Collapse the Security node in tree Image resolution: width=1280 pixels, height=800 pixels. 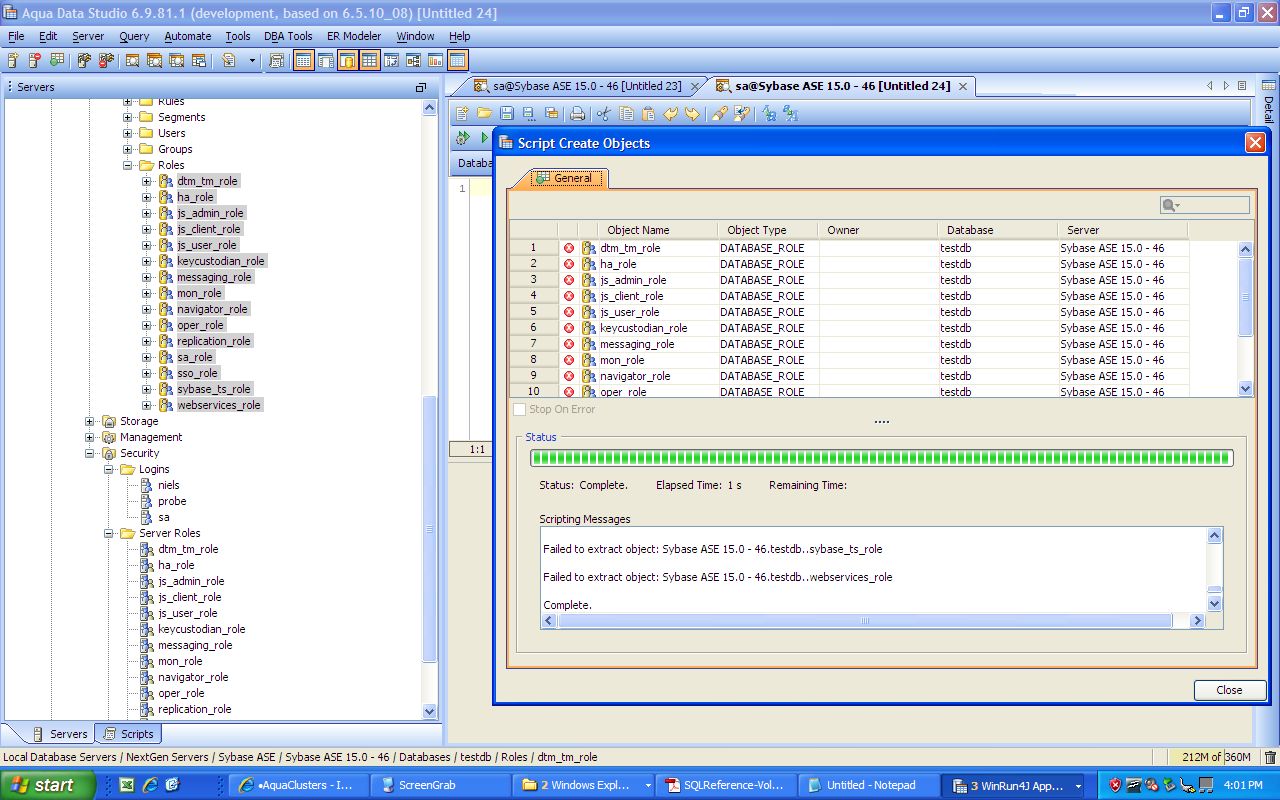point(90,453)
